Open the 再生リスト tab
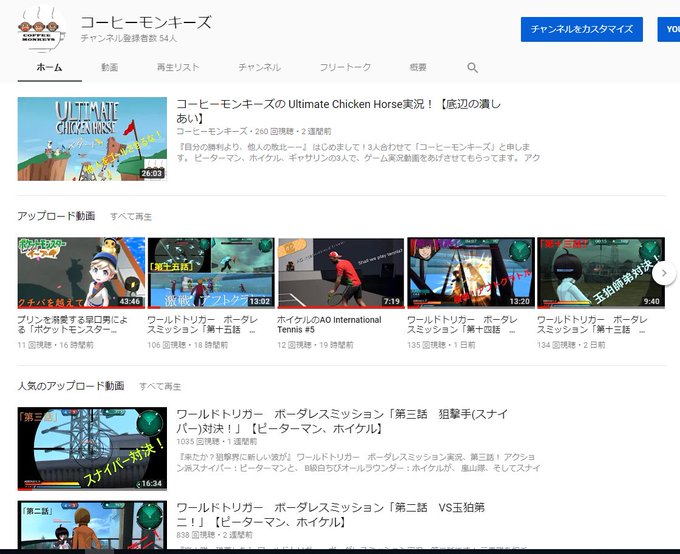The width and height of the screenshot is (680, 554). coord(178,67)
